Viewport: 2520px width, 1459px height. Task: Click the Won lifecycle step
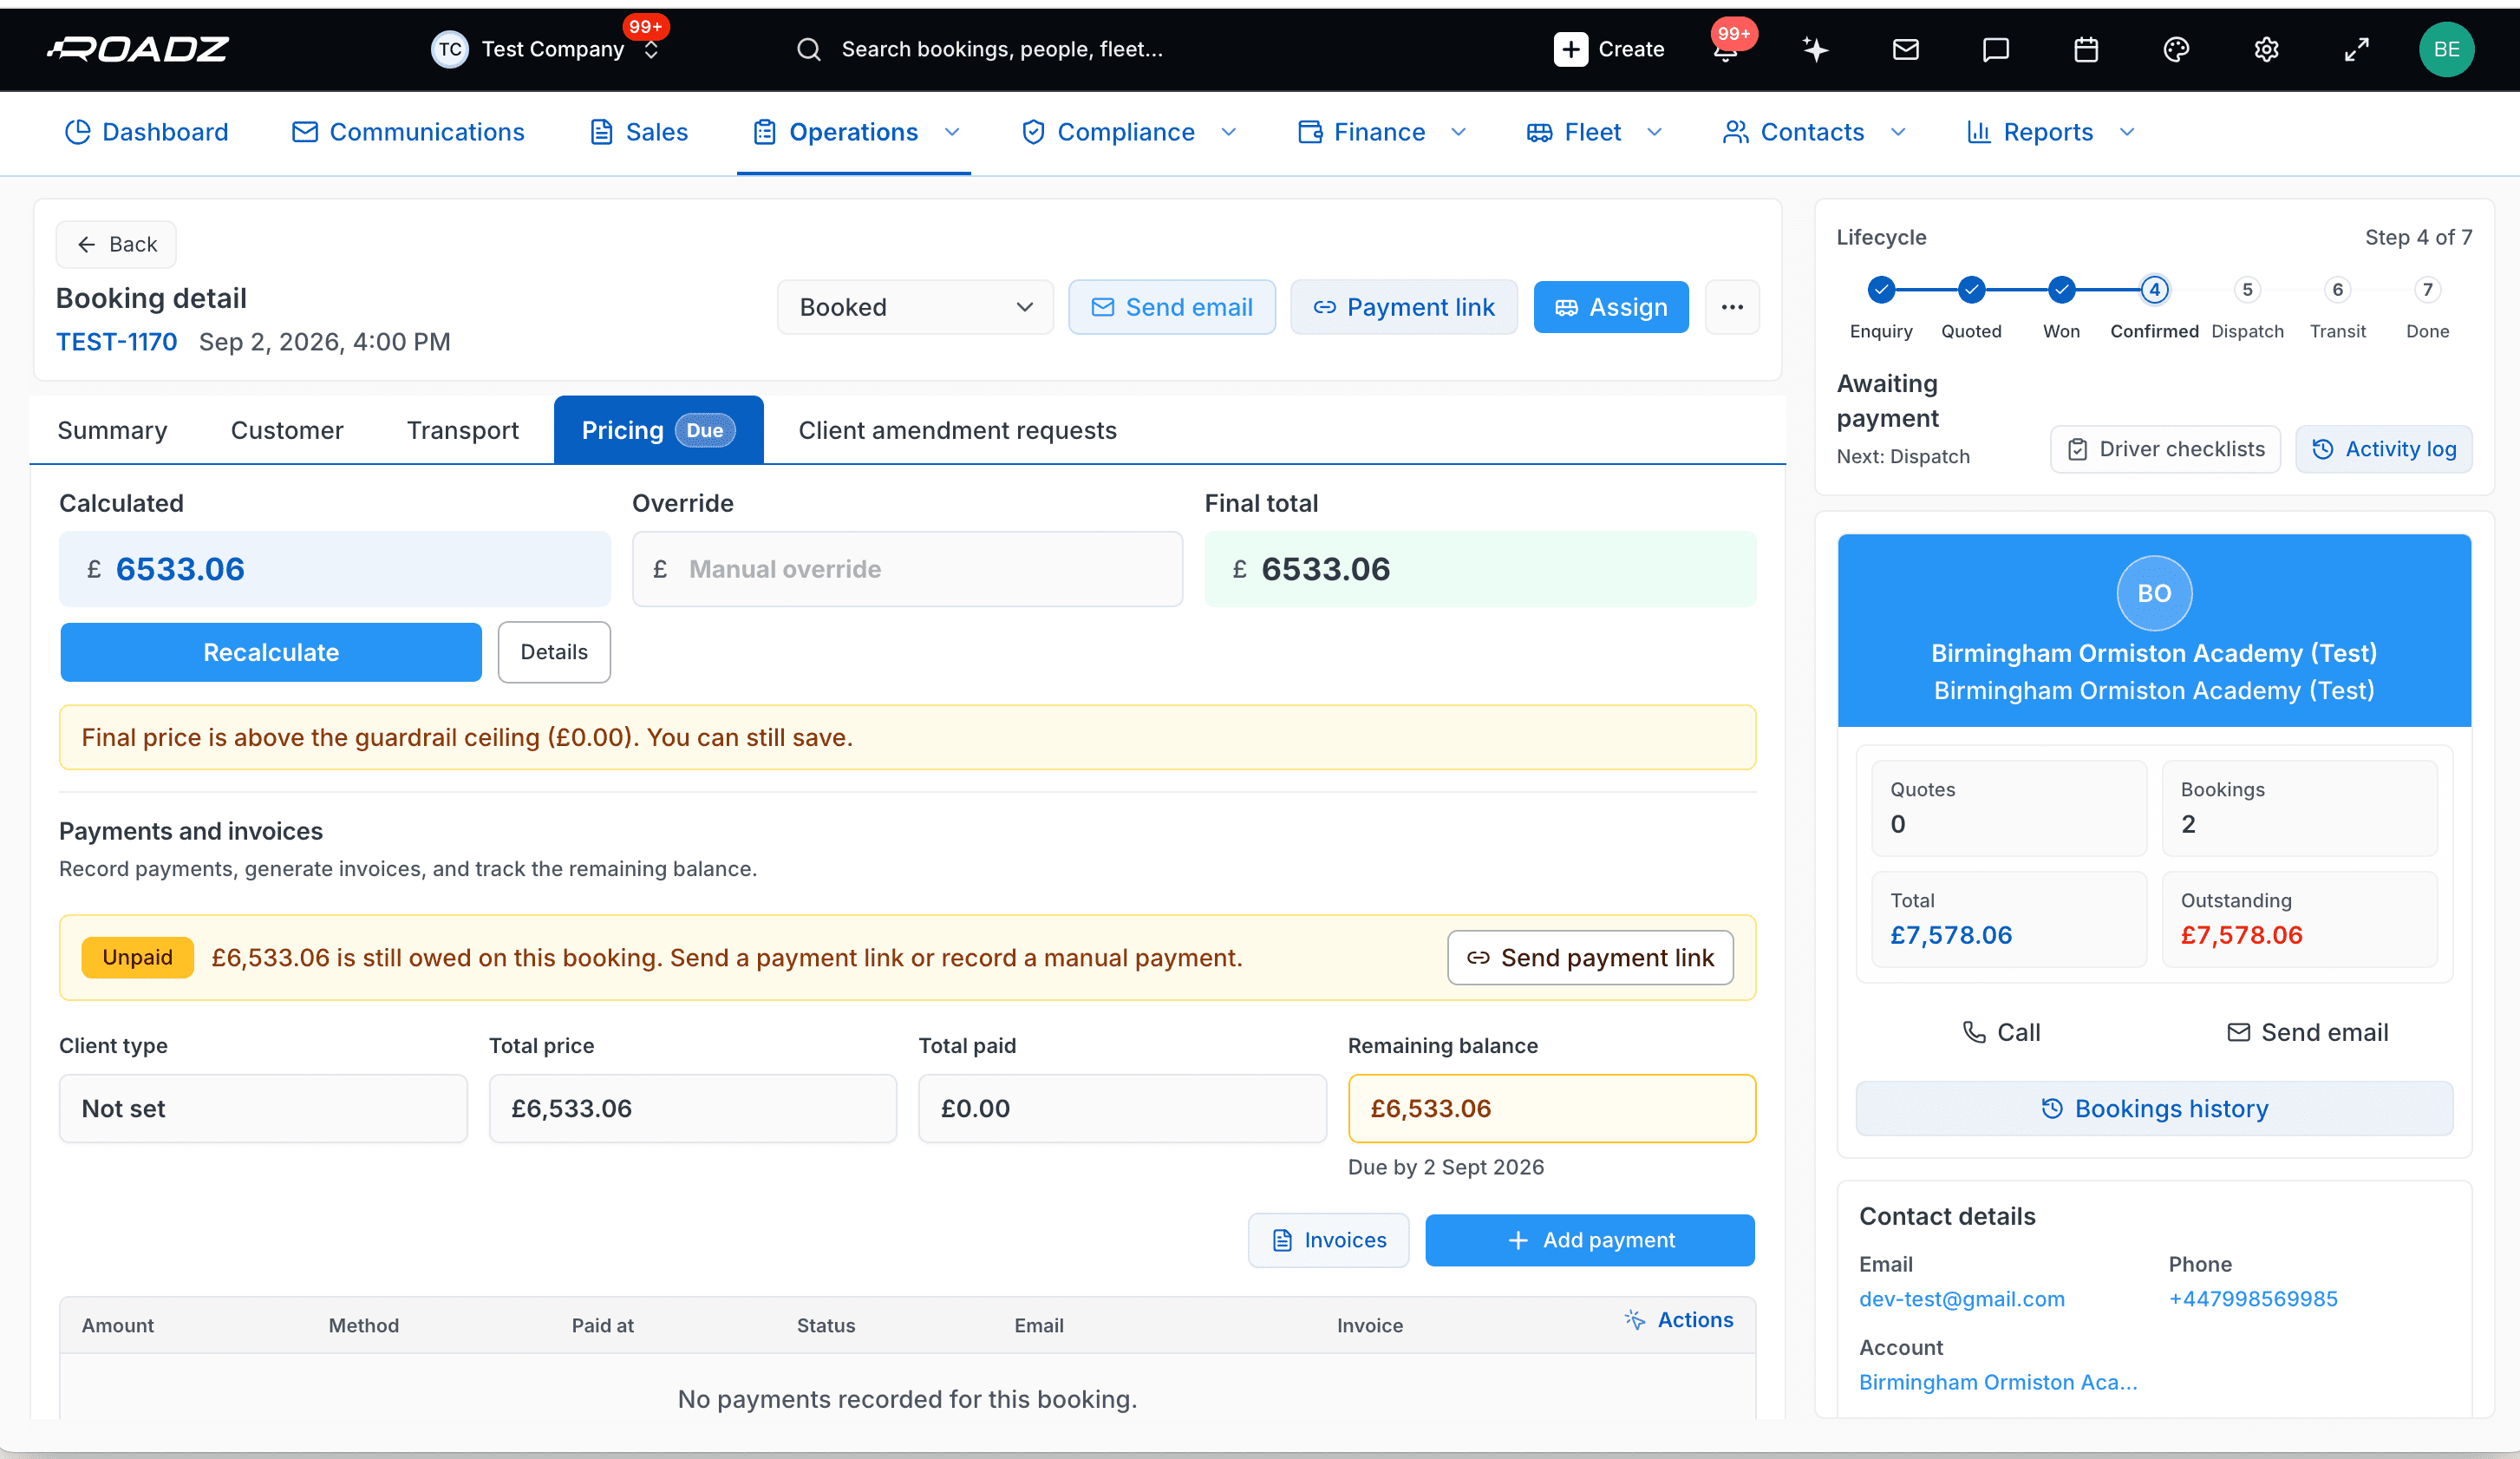click(2061, 290)
